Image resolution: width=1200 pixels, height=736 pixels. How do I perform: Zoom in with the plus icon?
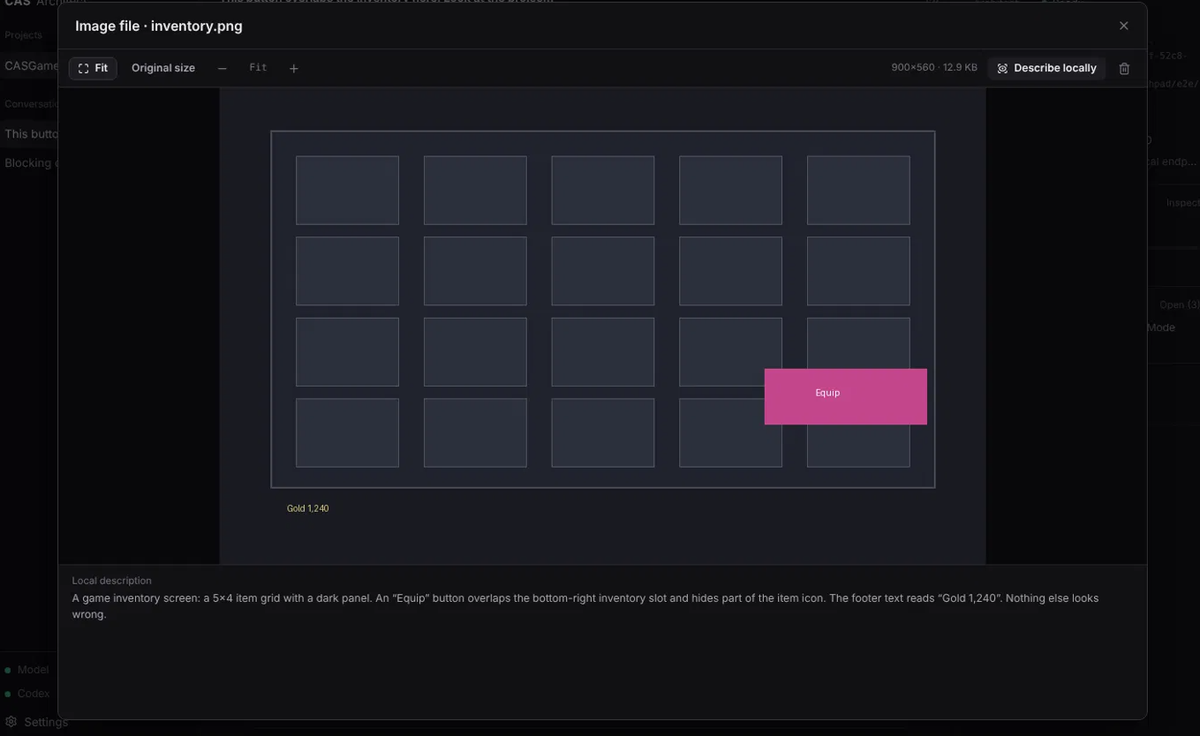click(x=293, y=68)
